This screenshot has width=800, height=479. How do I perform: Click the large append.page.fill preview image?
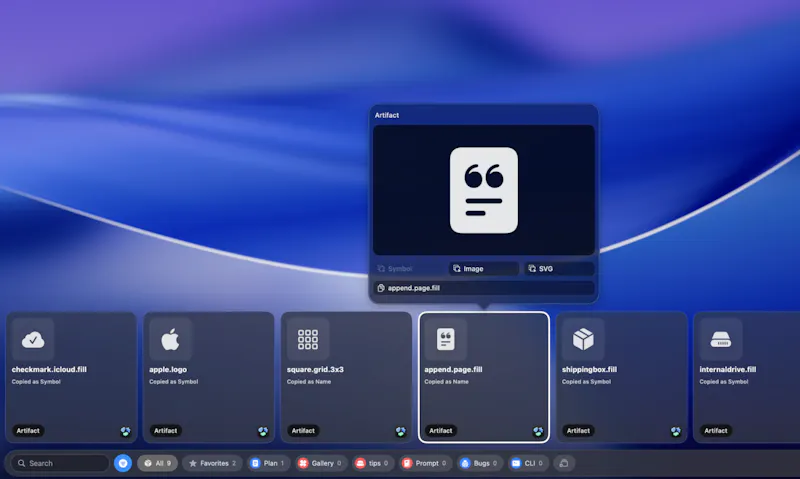484,190
